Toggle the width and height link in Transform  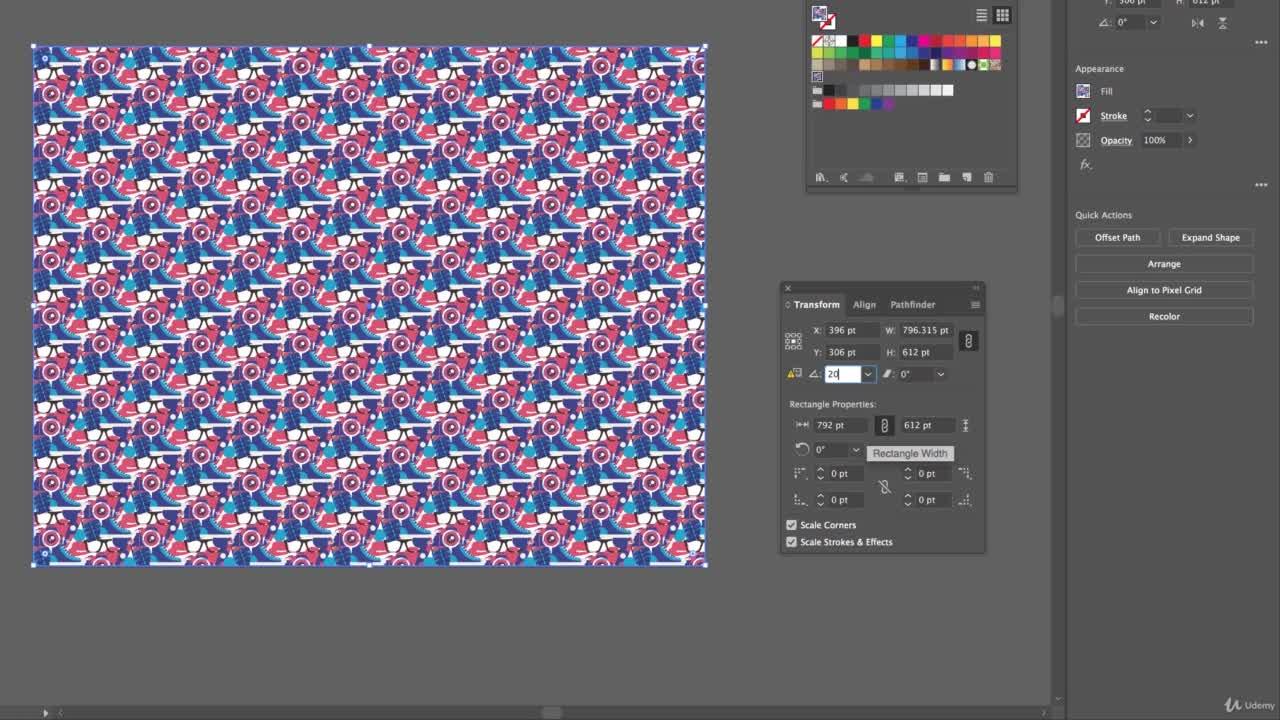[968, 341]
